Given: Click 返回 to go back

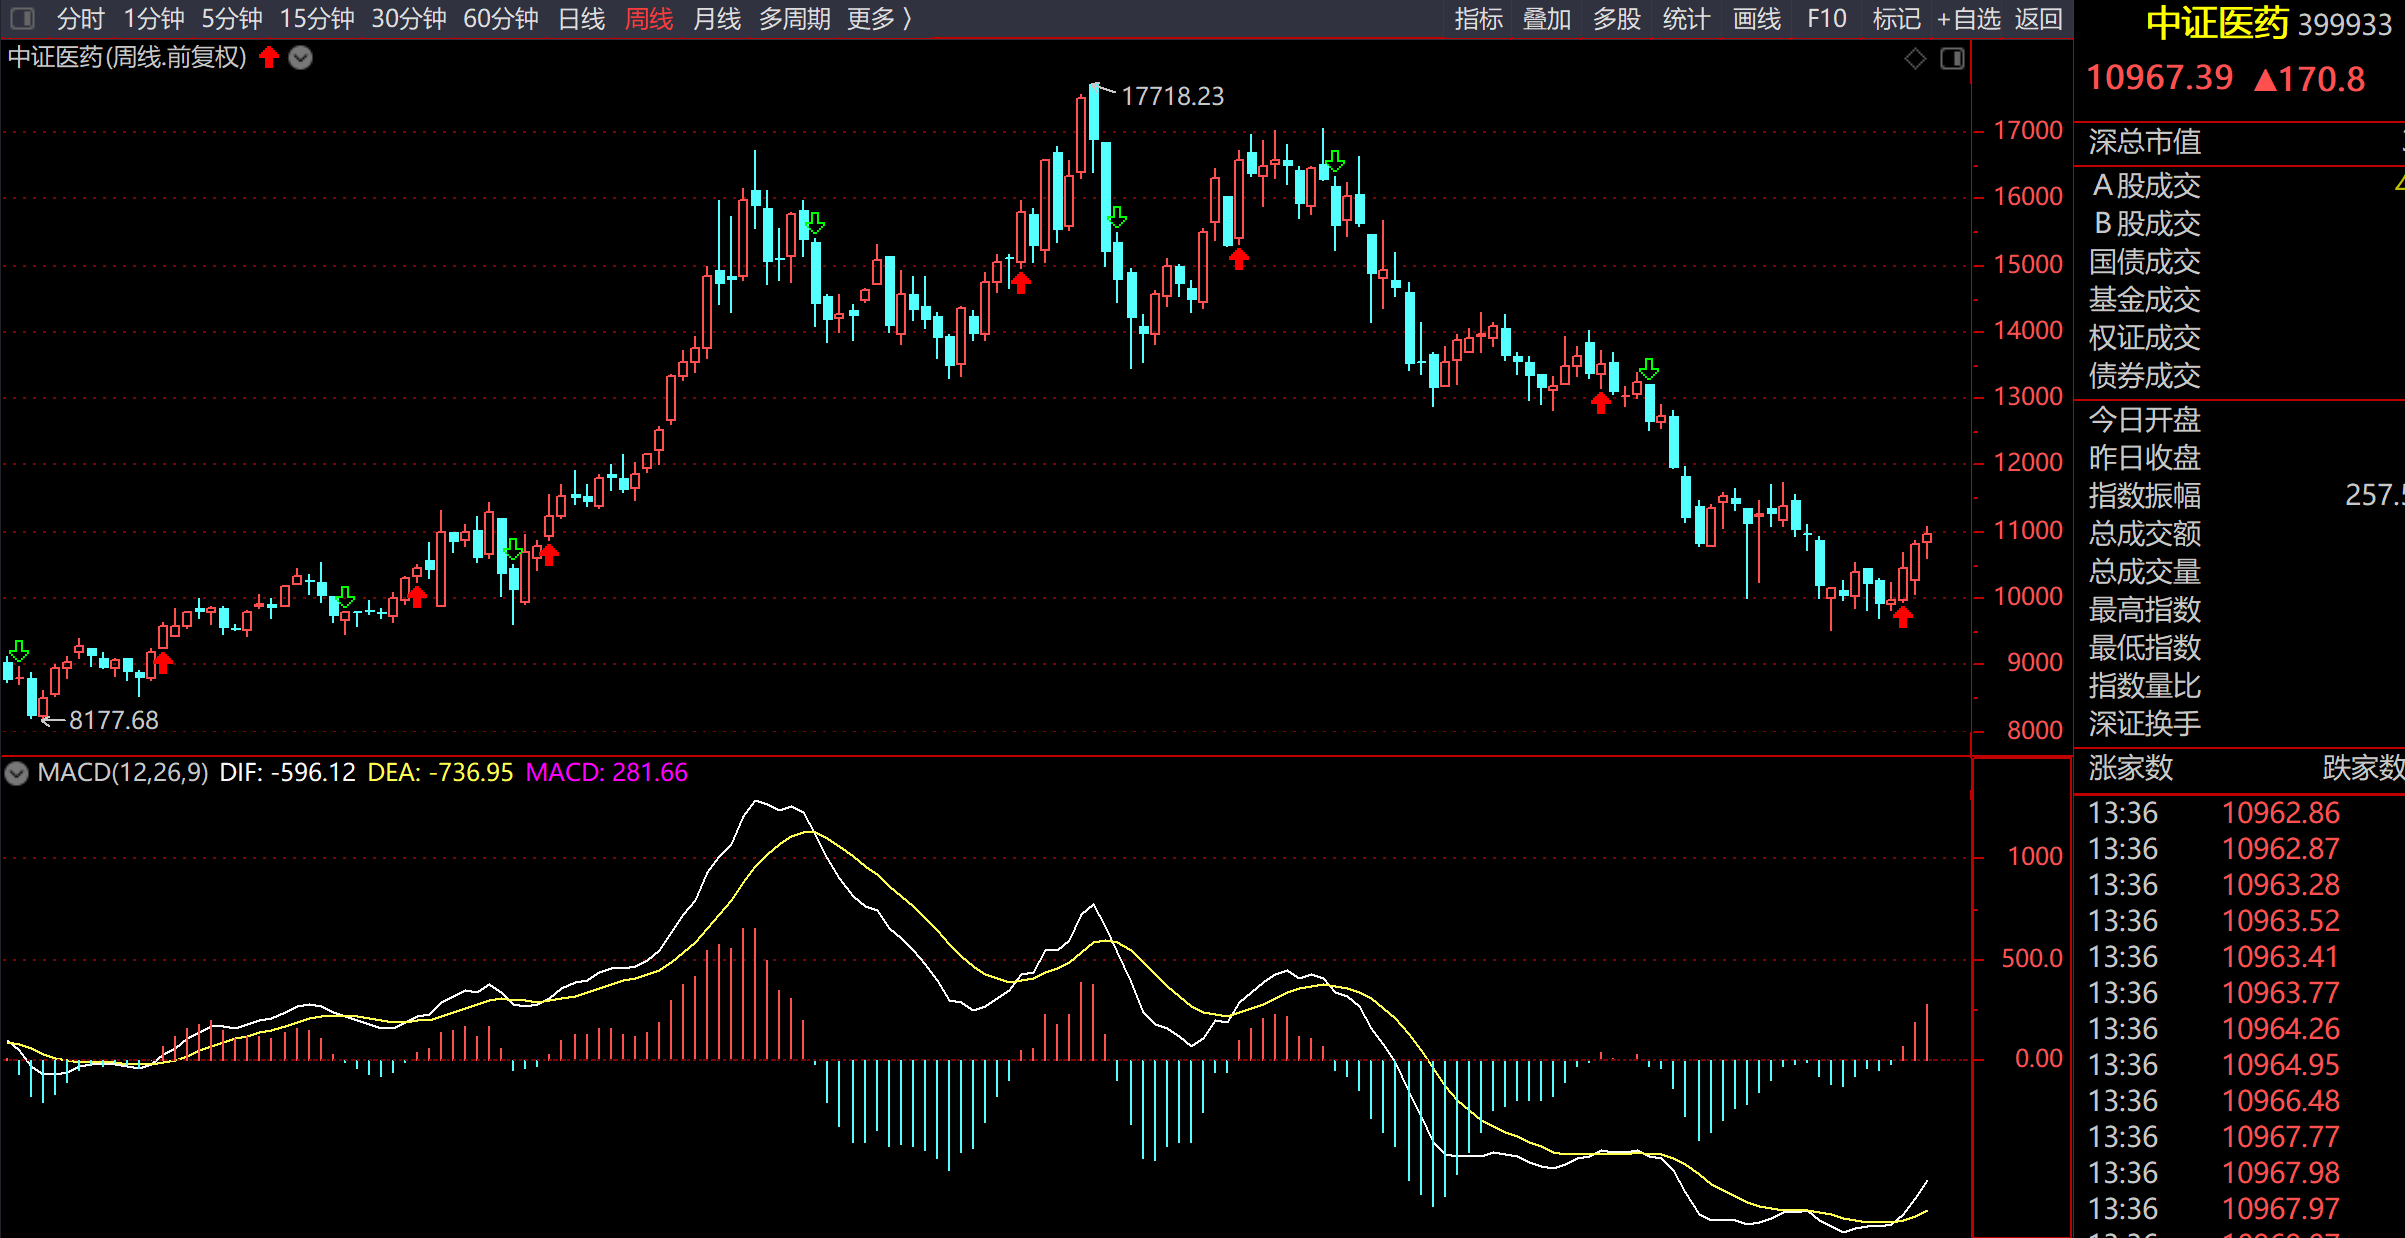Looking at the screenshot, I should [x=2038, y=19].
